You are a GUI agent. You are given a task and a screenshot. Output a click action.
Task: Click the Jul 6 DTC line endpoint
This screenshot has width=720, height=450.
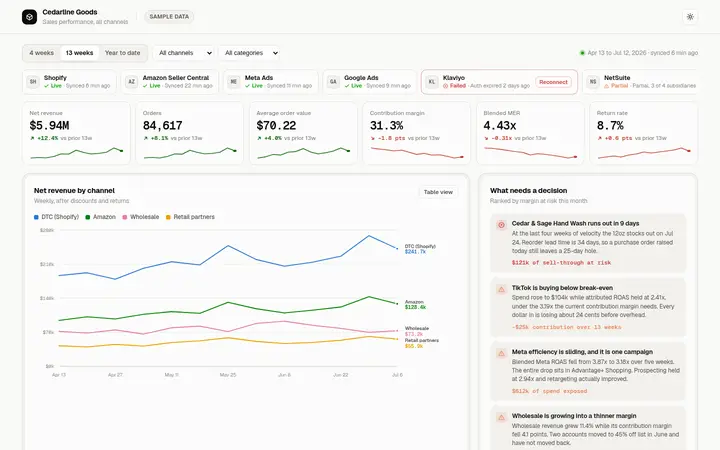(x=397, y=248)
